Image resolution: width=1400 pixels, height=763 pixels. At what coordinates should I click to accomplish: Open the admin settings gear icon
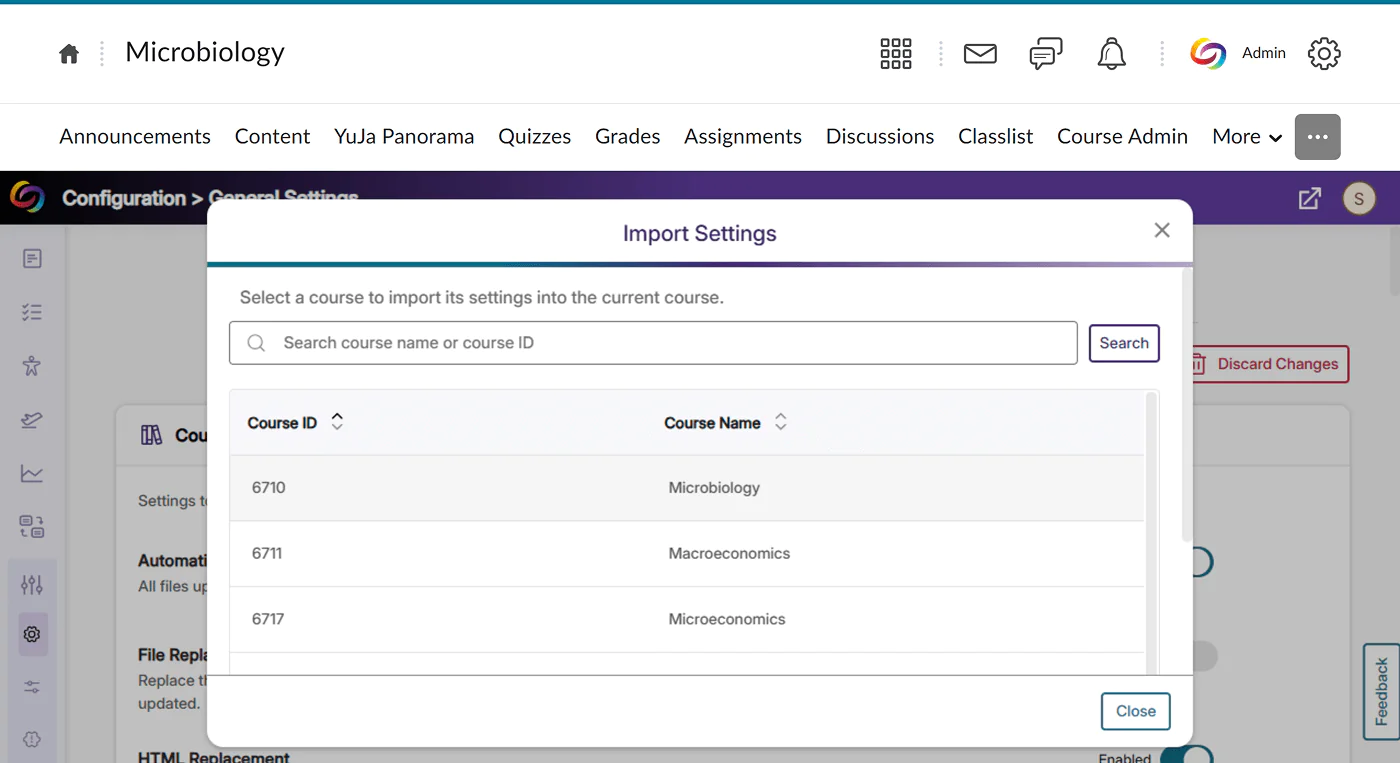click(1324, 54)
